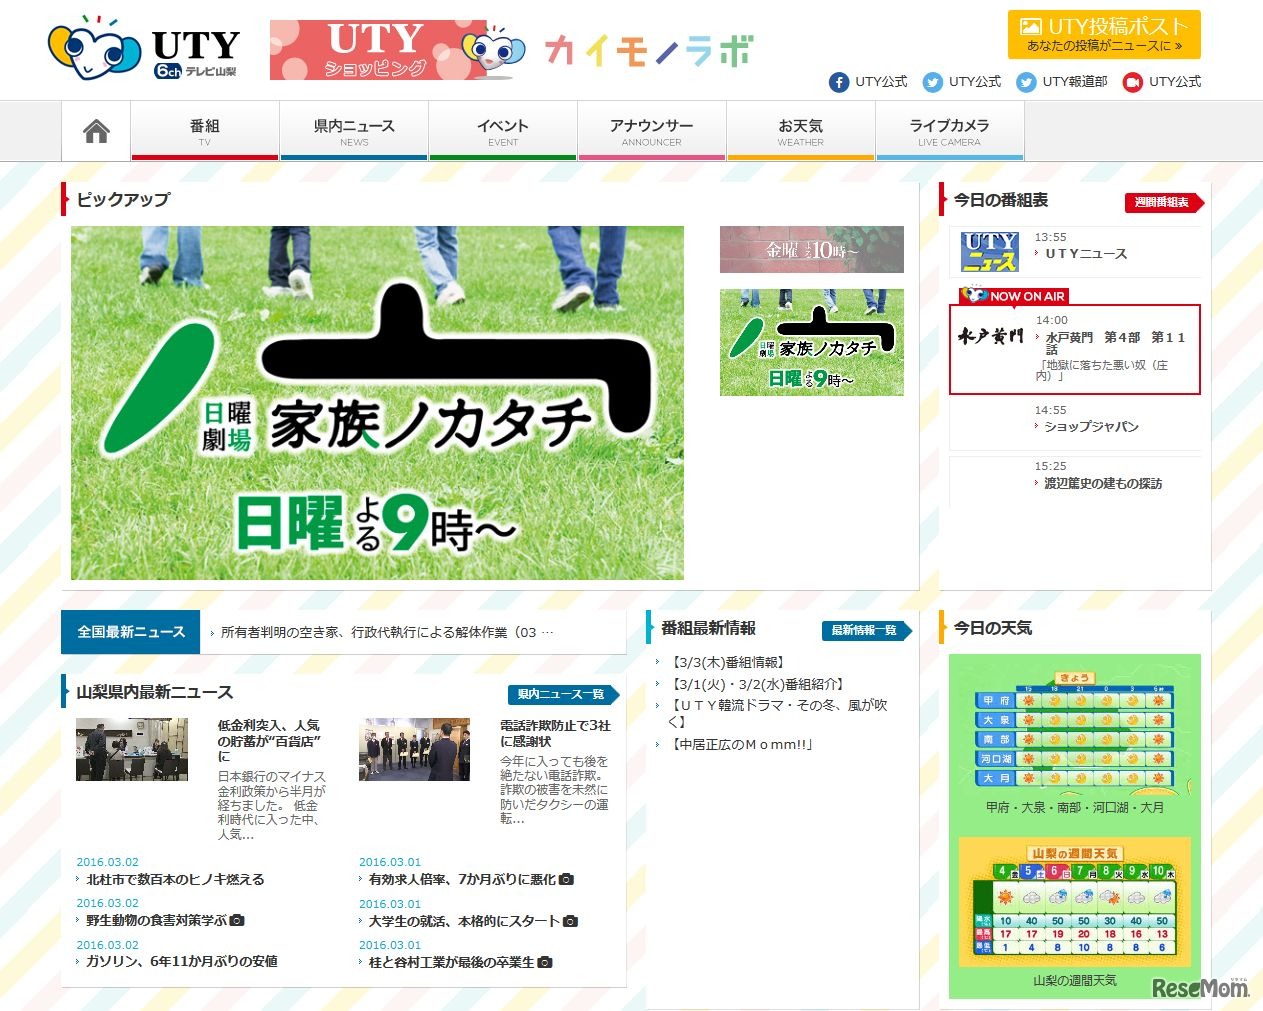Open the 空き家 行政代執行 national news link
1263x1011 pixels.
[x=386, y=632]
